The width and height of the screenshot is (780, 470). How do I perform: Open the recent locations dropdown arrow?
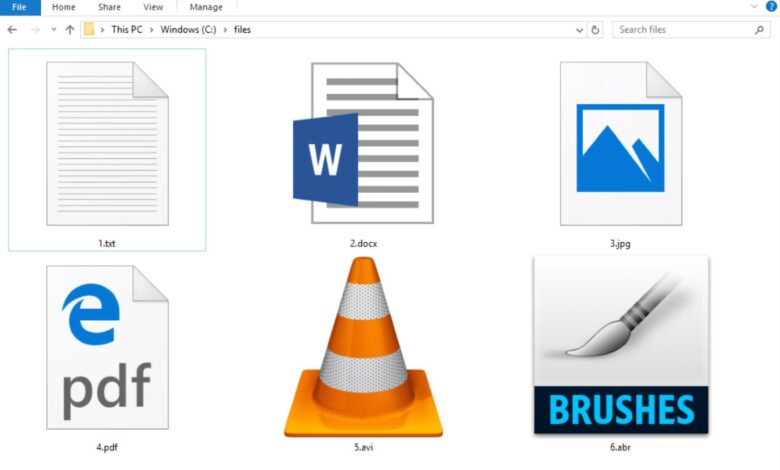[54, 30]
